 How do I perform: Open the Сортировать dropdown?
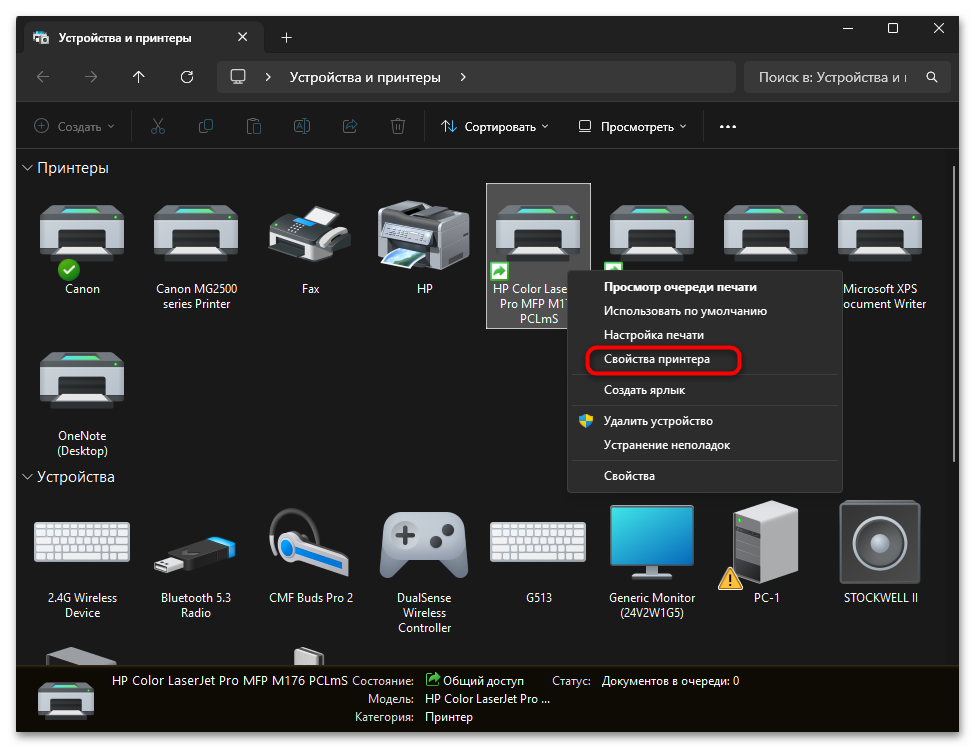click(495, 126)
